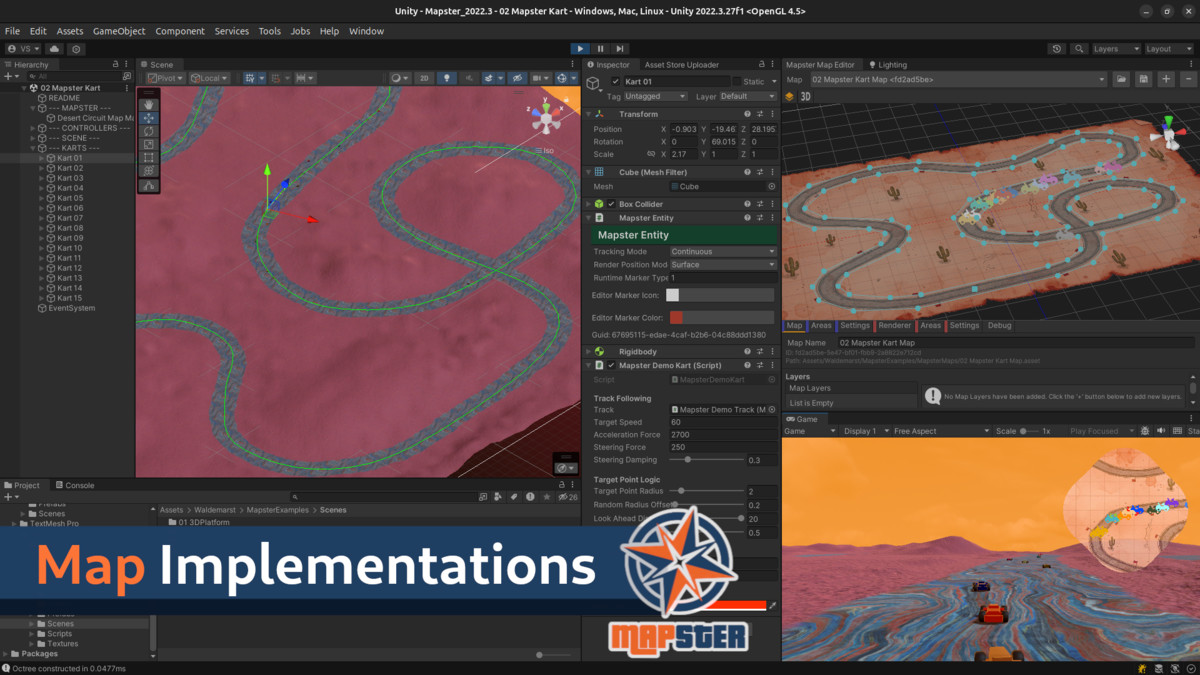The image size is (1200, 675).
Task: Click the Step frame button
Action: point(620,48)
